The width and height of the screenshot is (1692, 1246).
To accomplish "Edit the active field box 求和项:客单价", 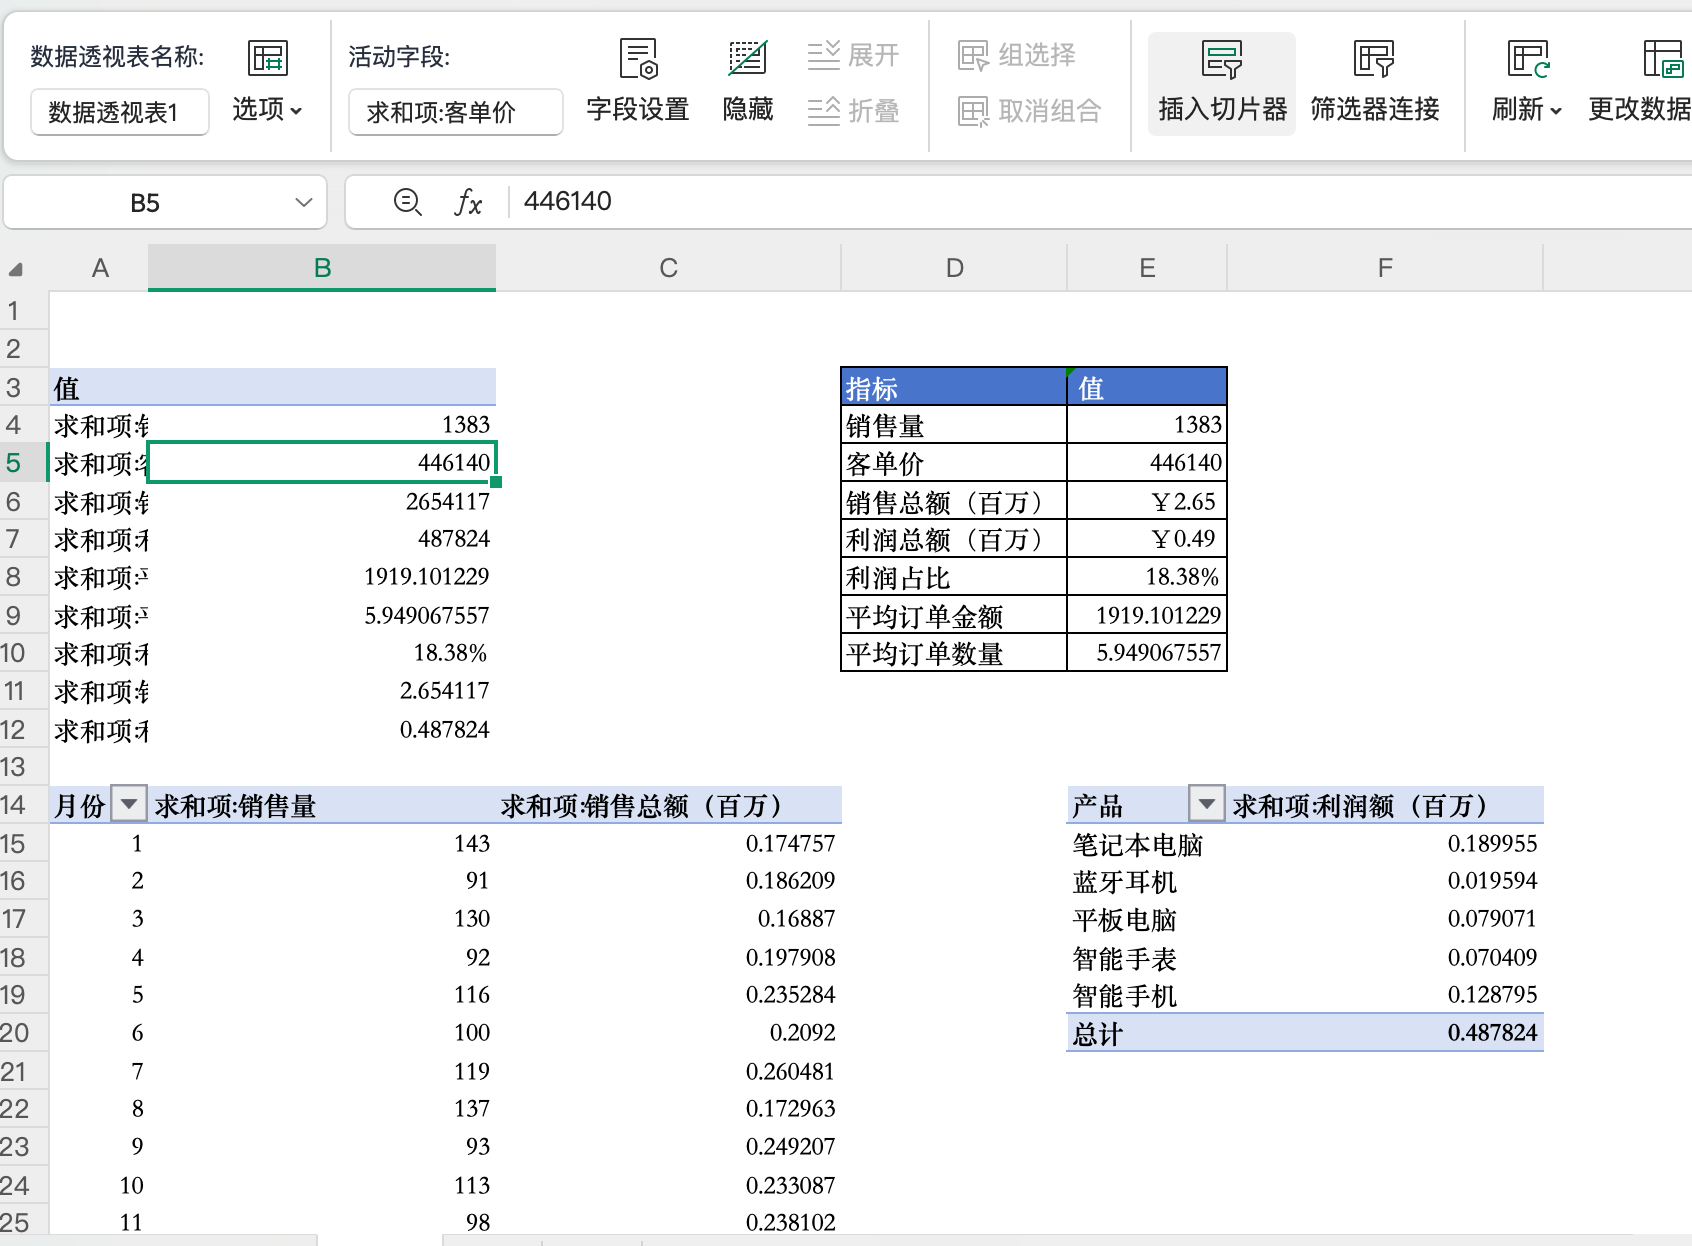I will [455, 112].
